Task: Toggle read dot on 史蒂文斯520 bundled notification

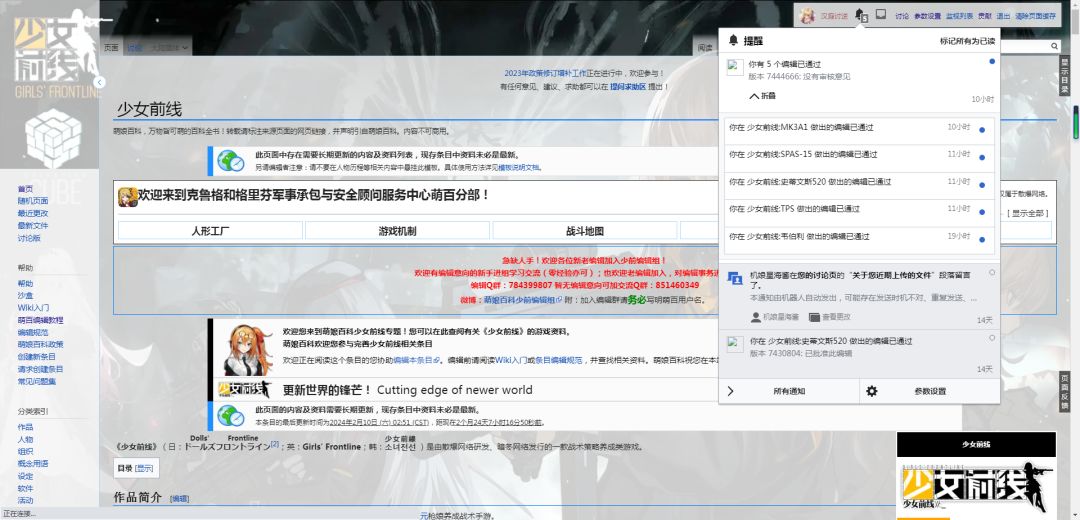Action: coord(982,185)
